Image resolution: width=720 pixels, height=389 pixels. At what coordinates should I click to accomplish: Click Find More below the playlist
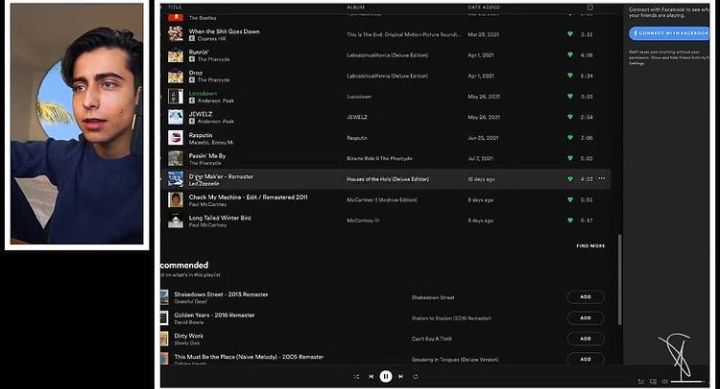point(591,246)
